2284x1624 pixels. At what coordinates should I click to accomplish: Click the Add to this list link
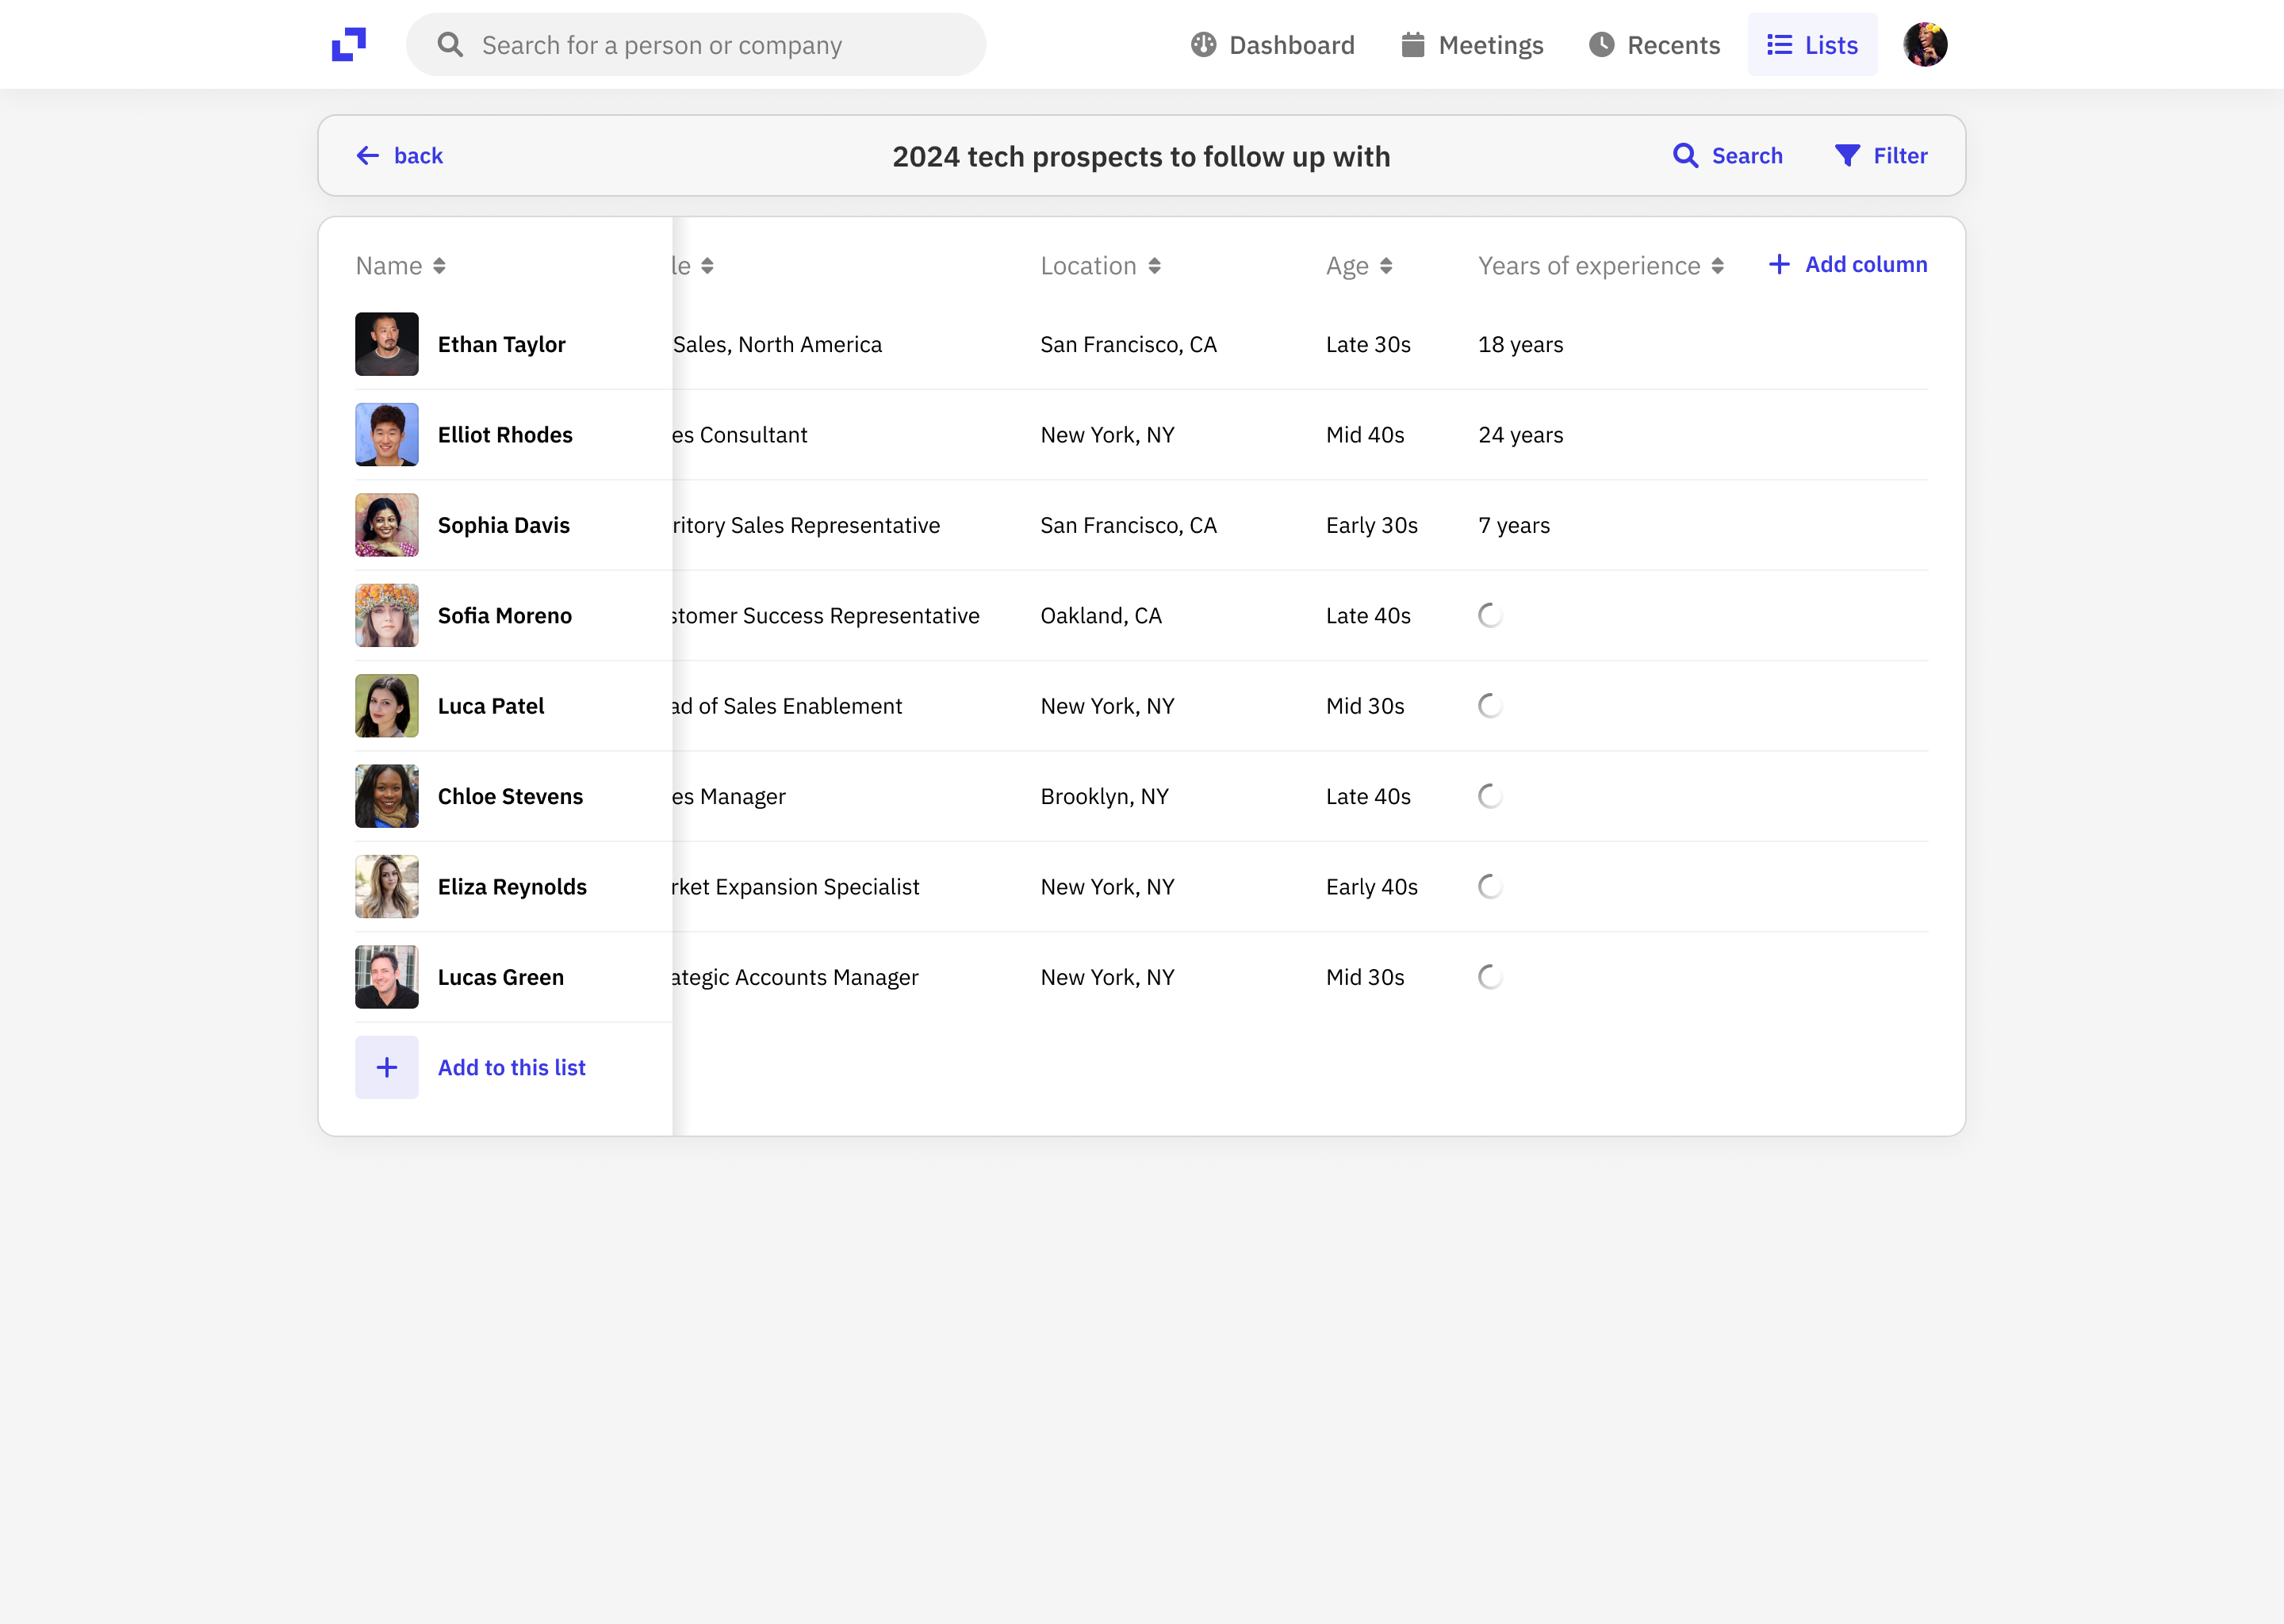511,1067
